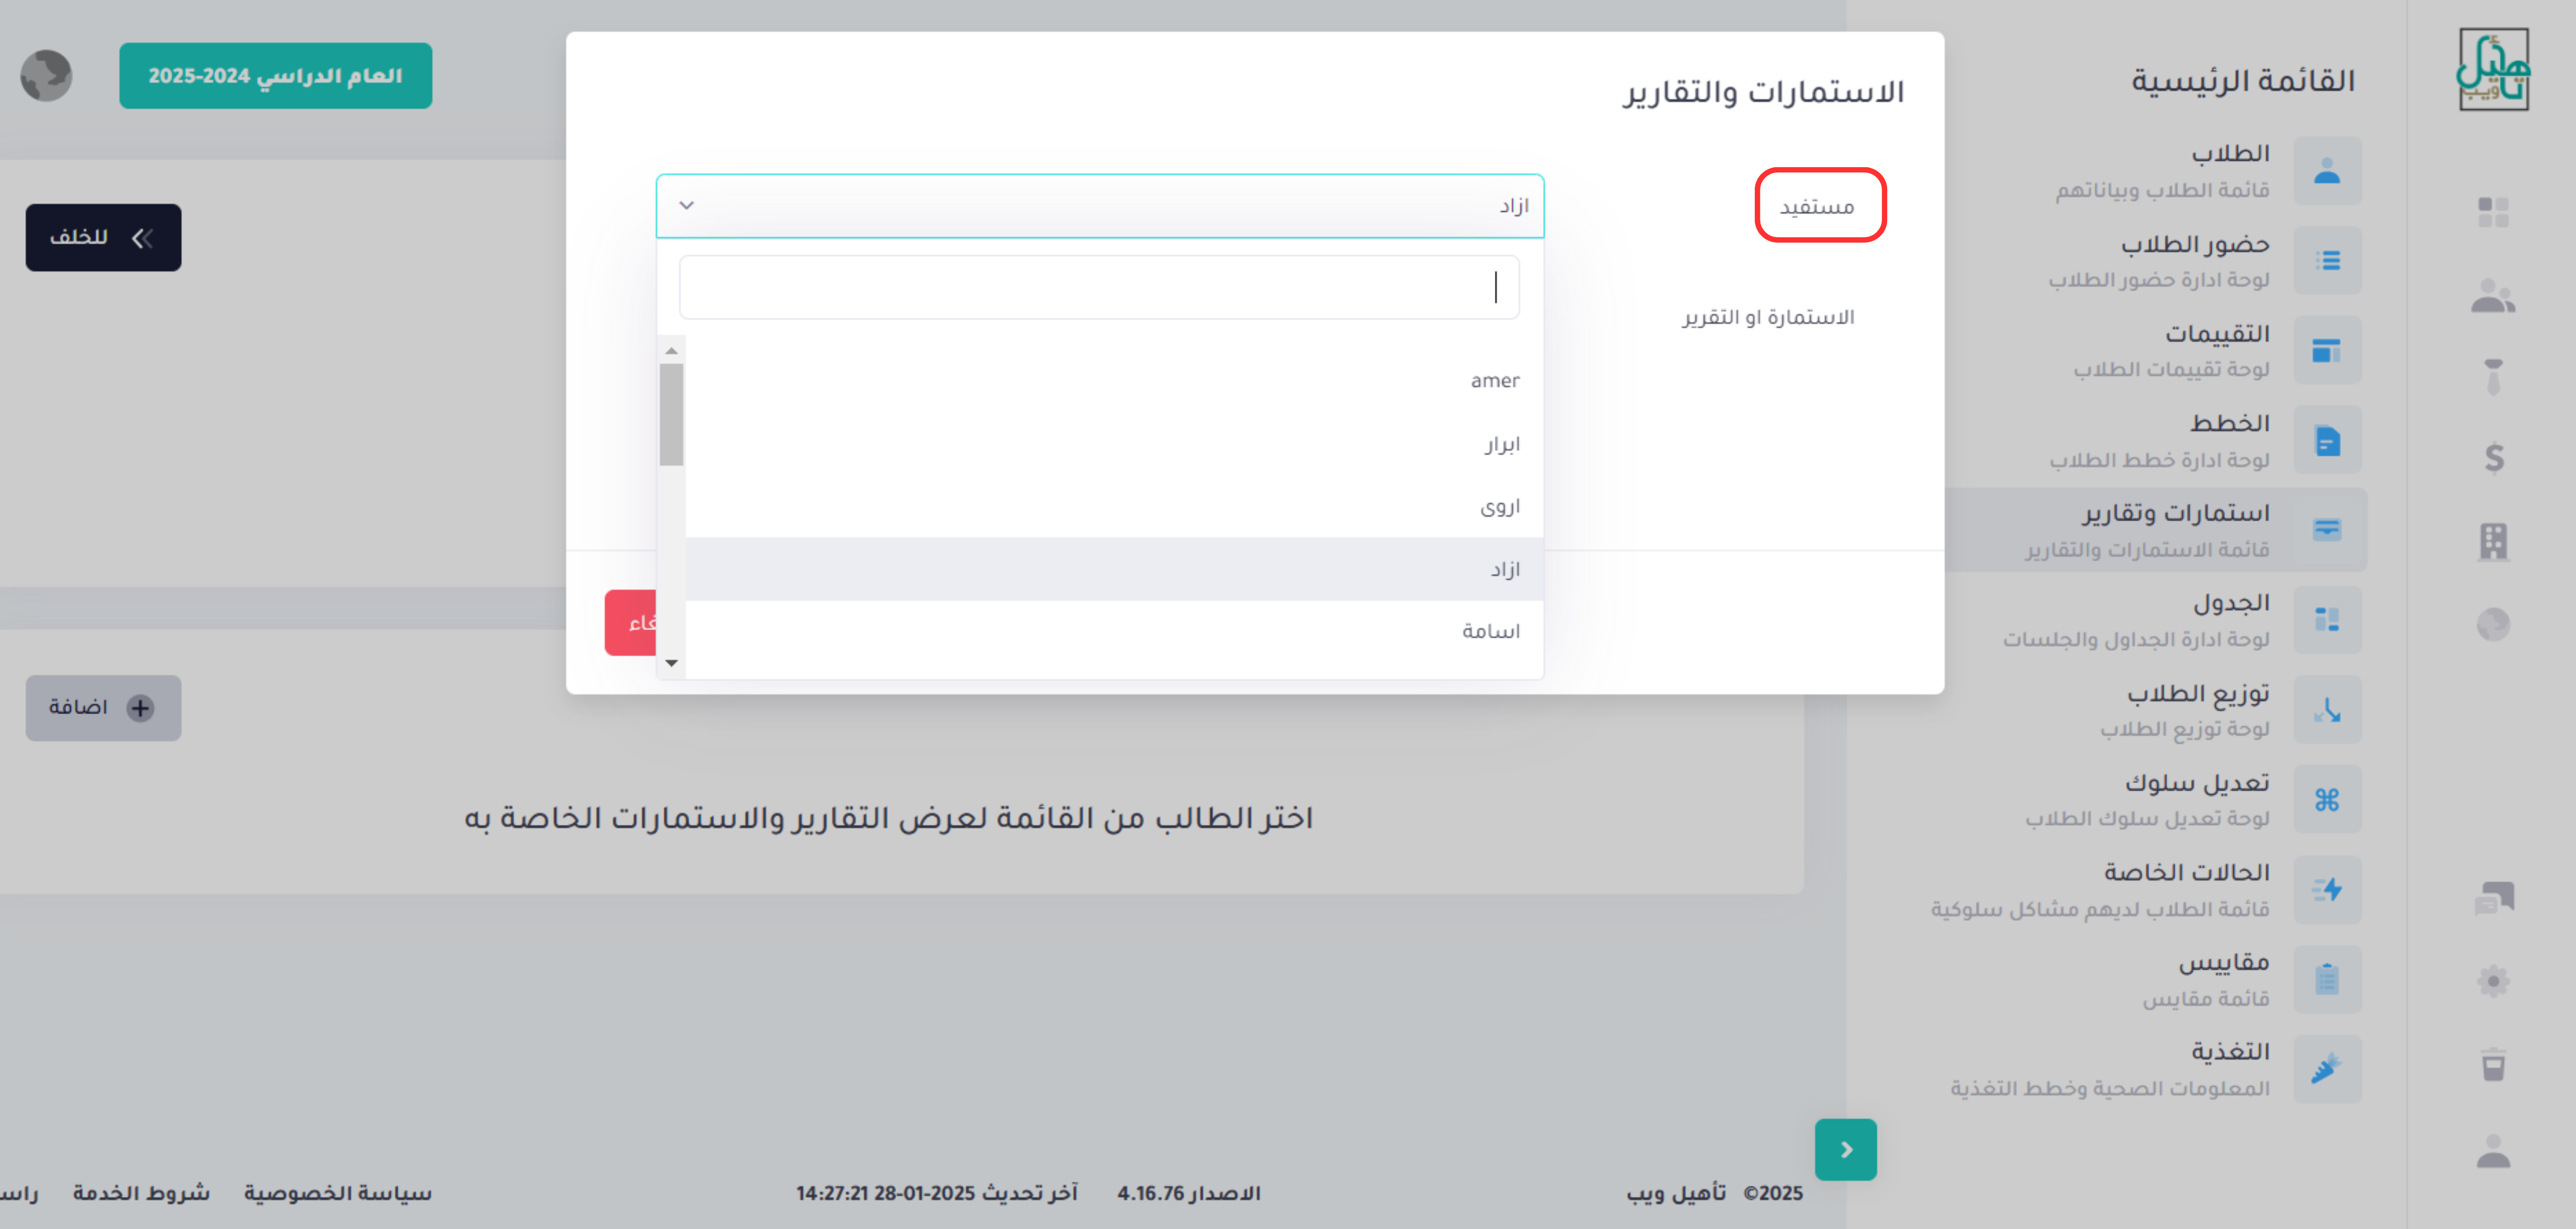Click the حضور الطلاب list icon

2327,261
